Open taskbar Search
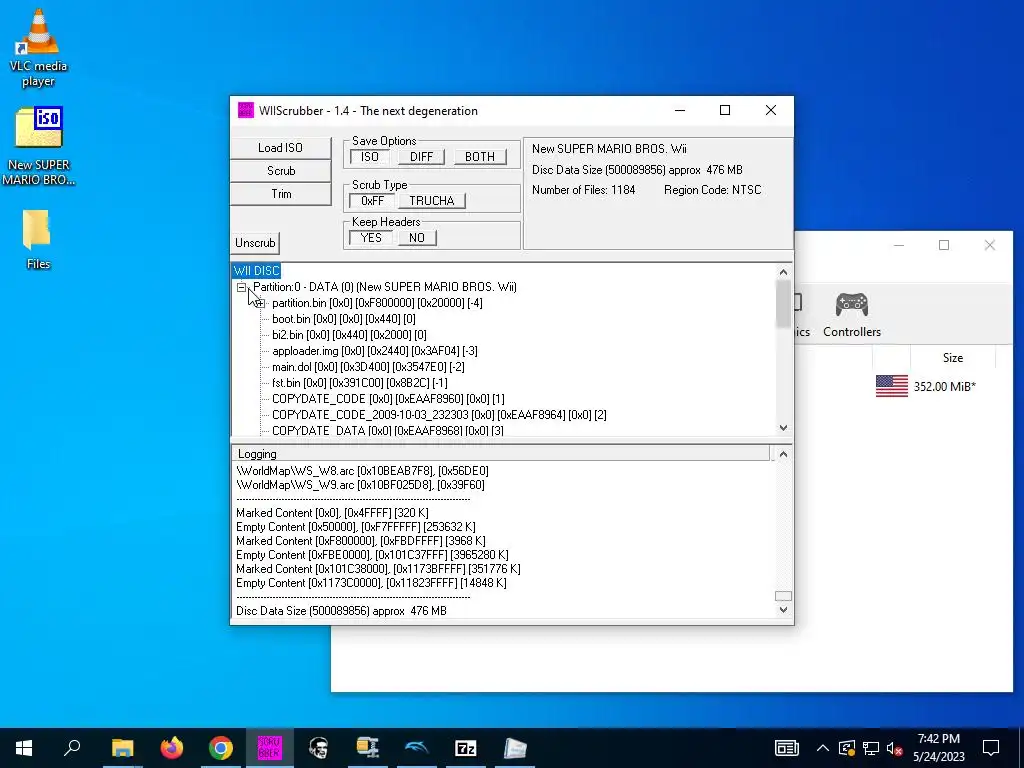This screenshot has width=1024, height=768. tap(72, 748)
